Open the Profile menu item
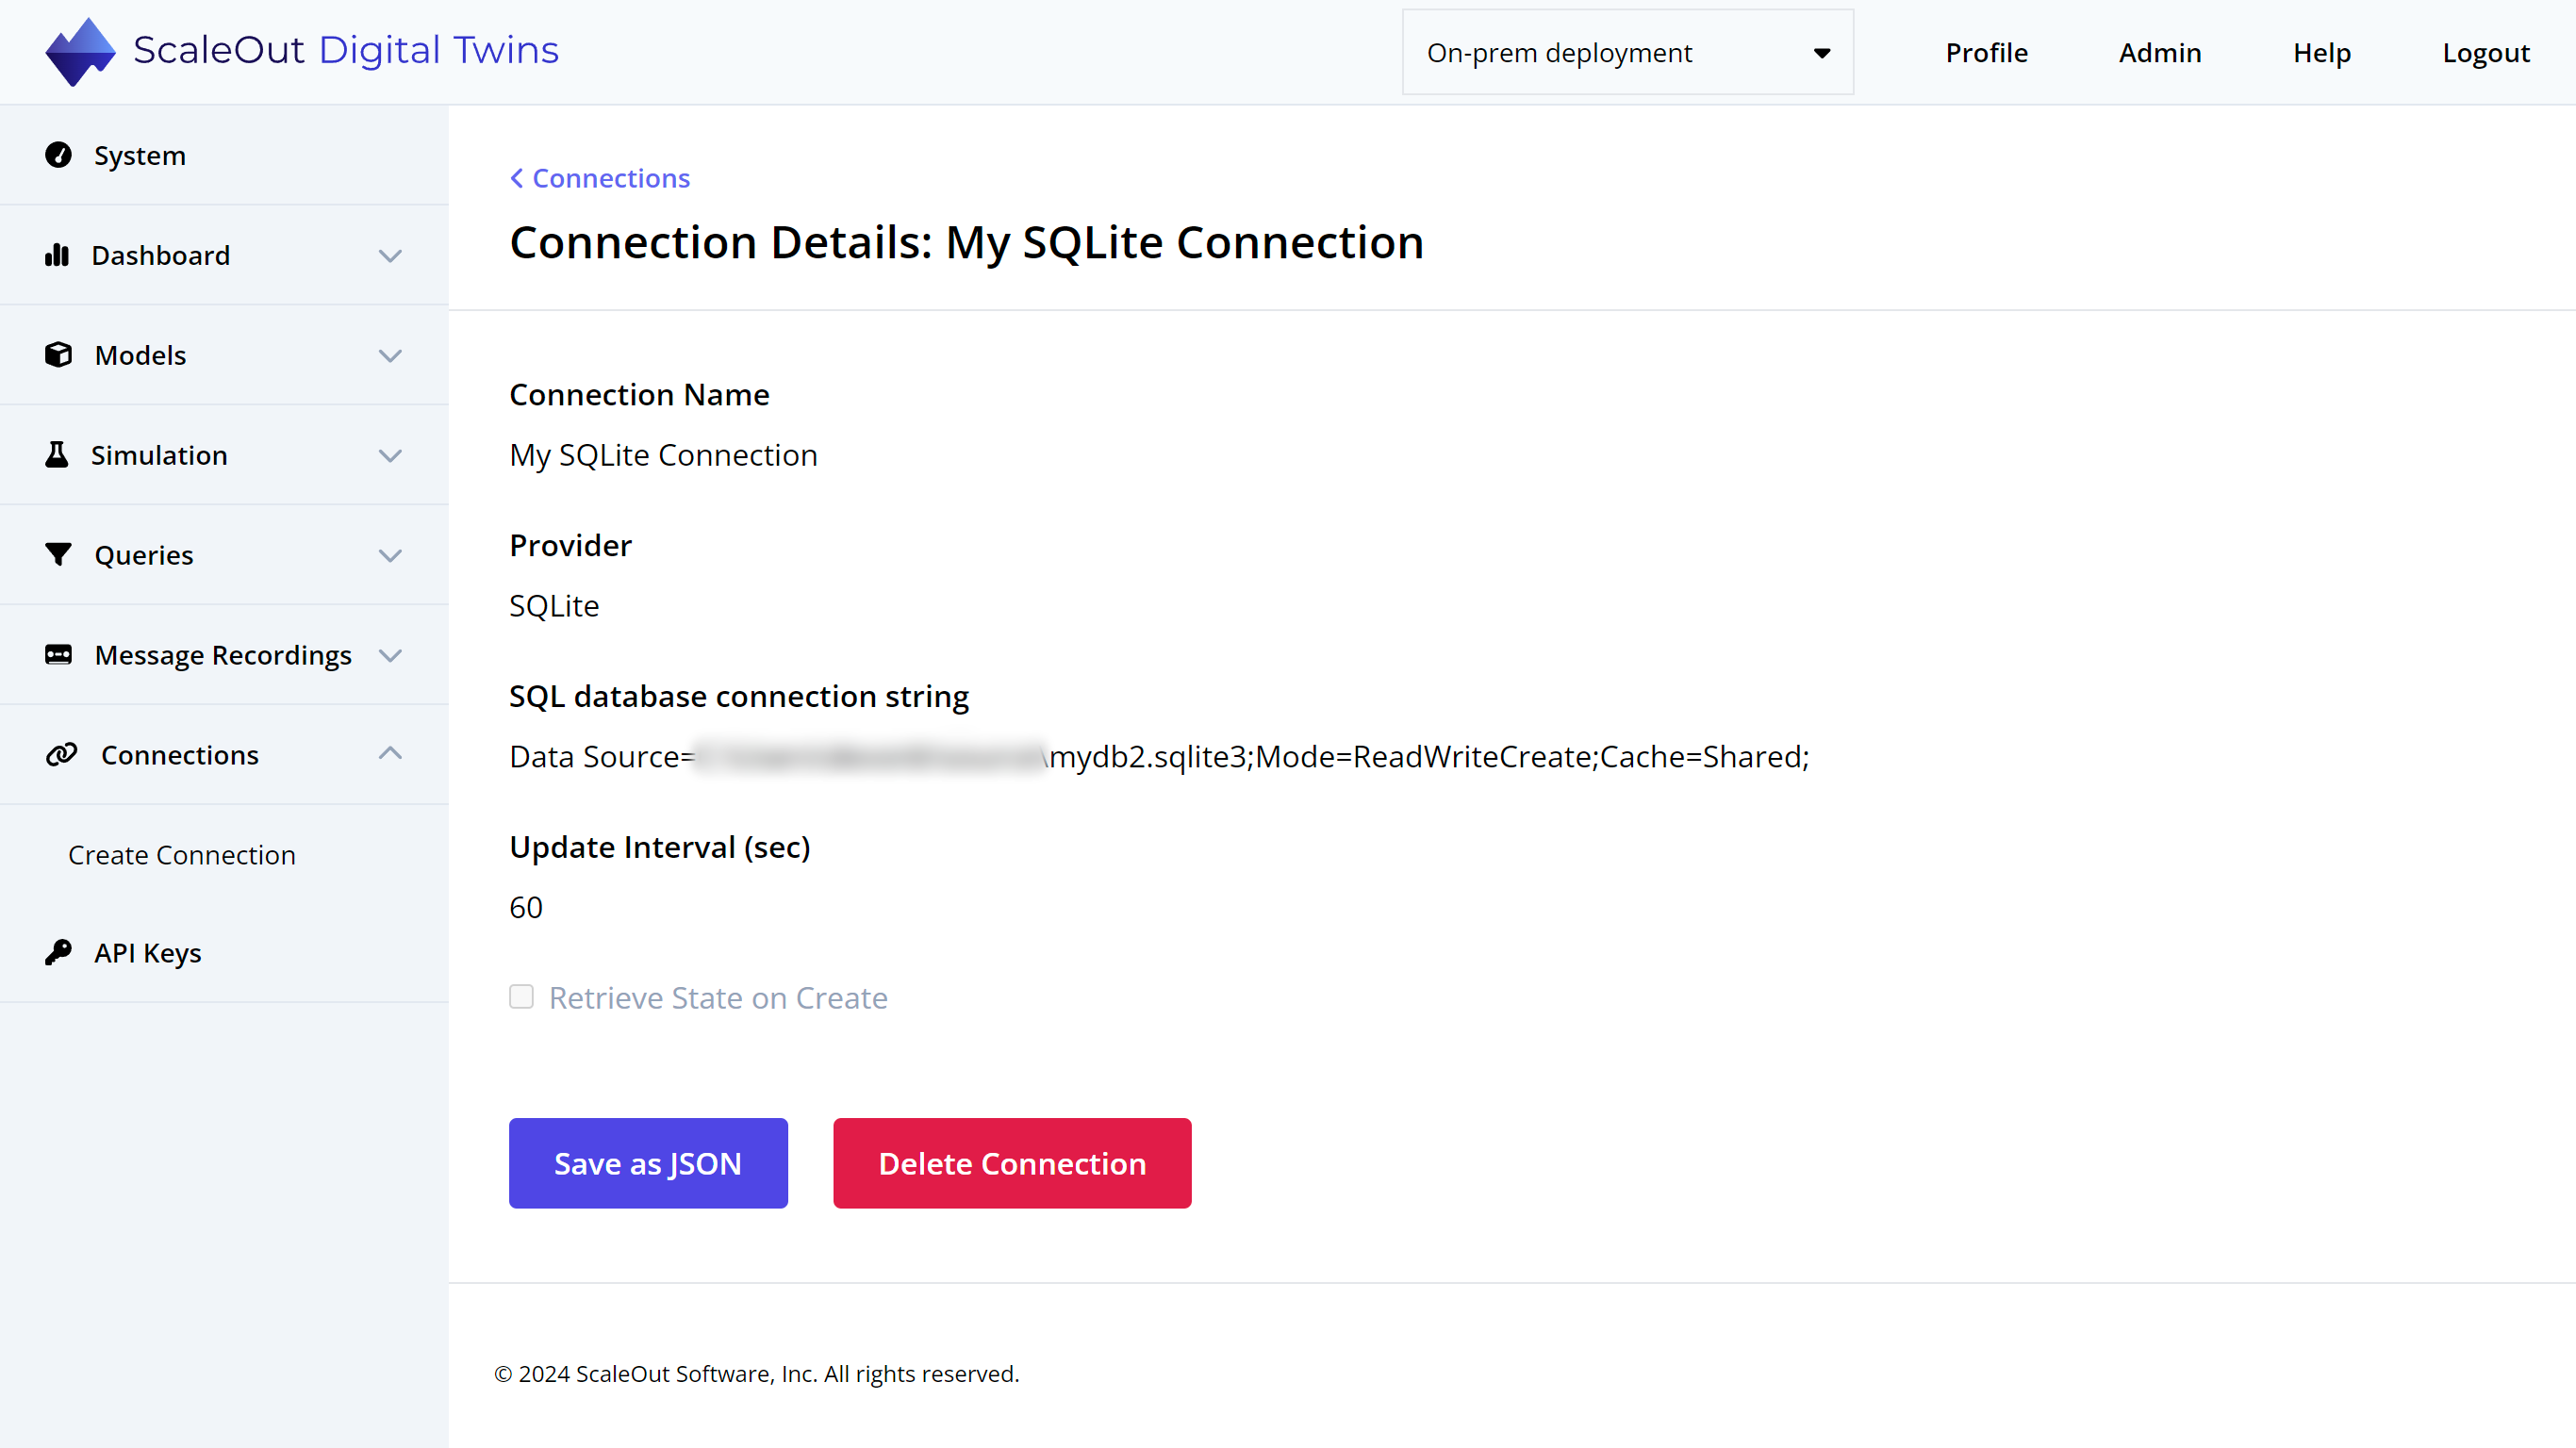The image size is (2576, 1448). [1986, 52]
